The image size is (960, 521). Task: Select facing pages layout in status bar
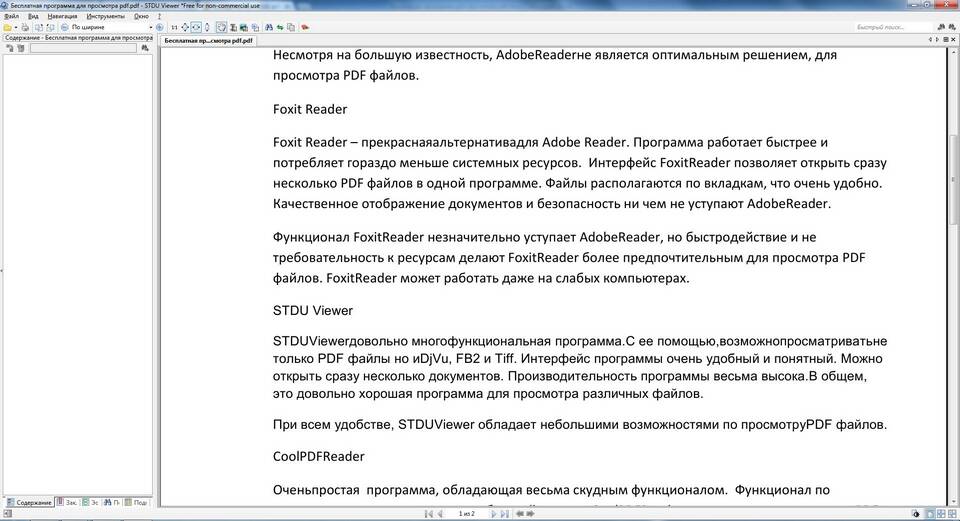941,514
